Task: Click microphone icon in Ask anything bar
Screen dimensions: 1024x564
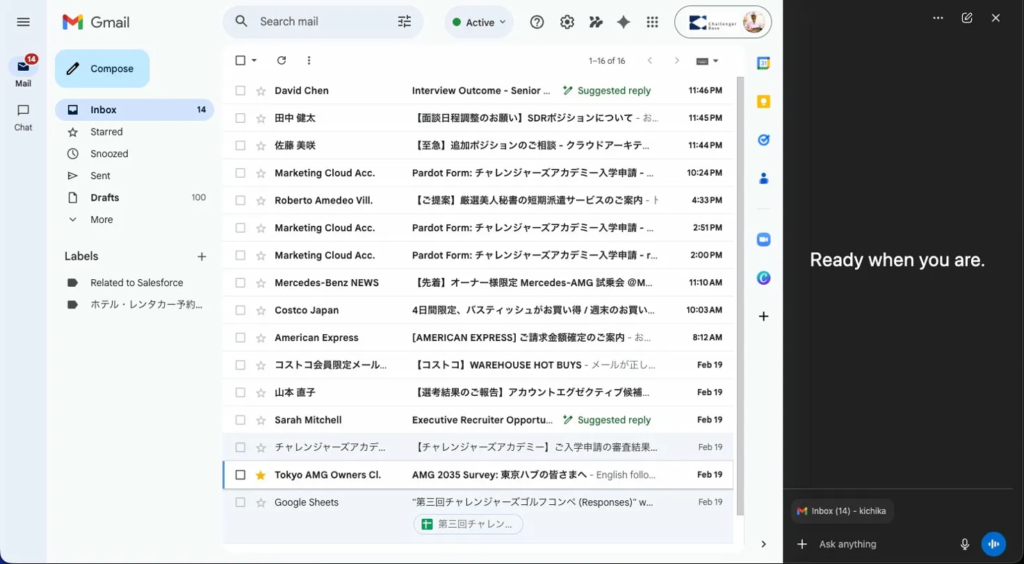Action: (964, 544)
